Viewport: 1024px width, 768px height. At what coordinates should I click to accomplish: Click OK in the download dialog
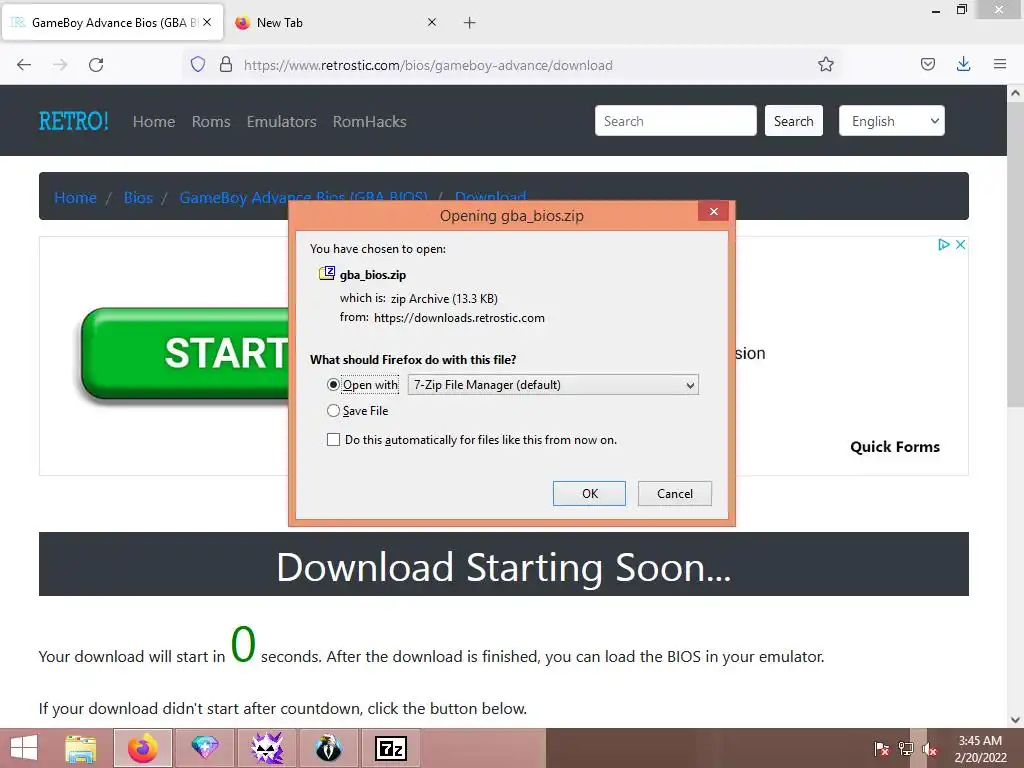[x=589, y=494]
